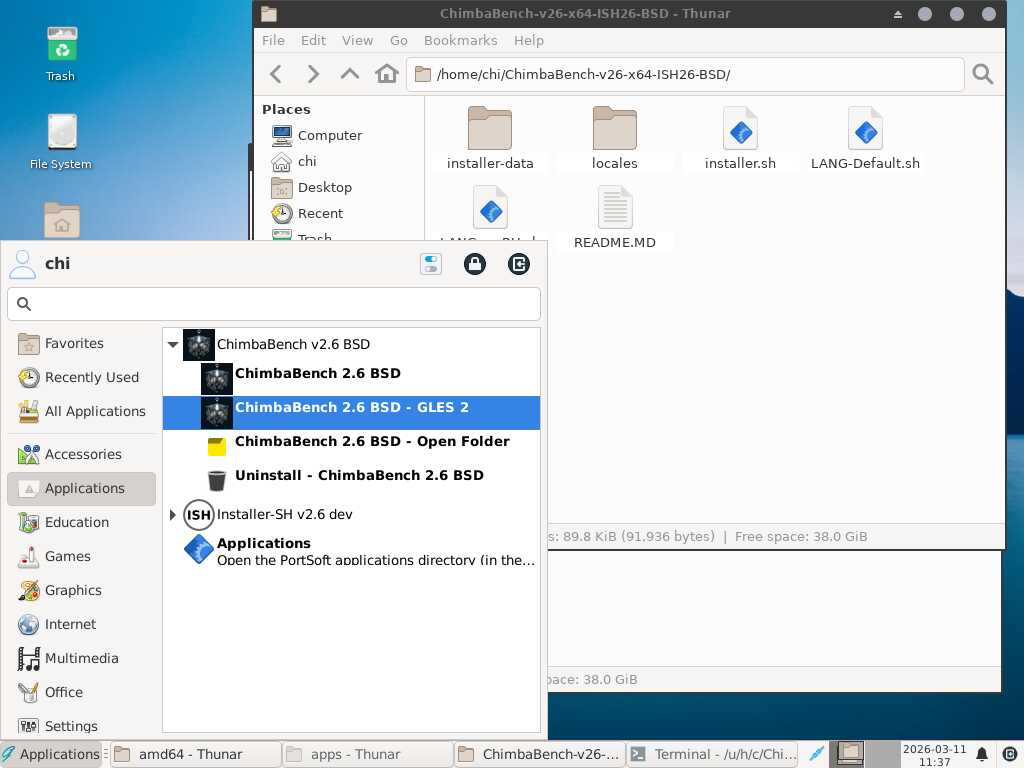
Task: Open ChimbaBench 2.6 BSD - Open Folder
Action: pyautogui.click(x=351, y=447)
